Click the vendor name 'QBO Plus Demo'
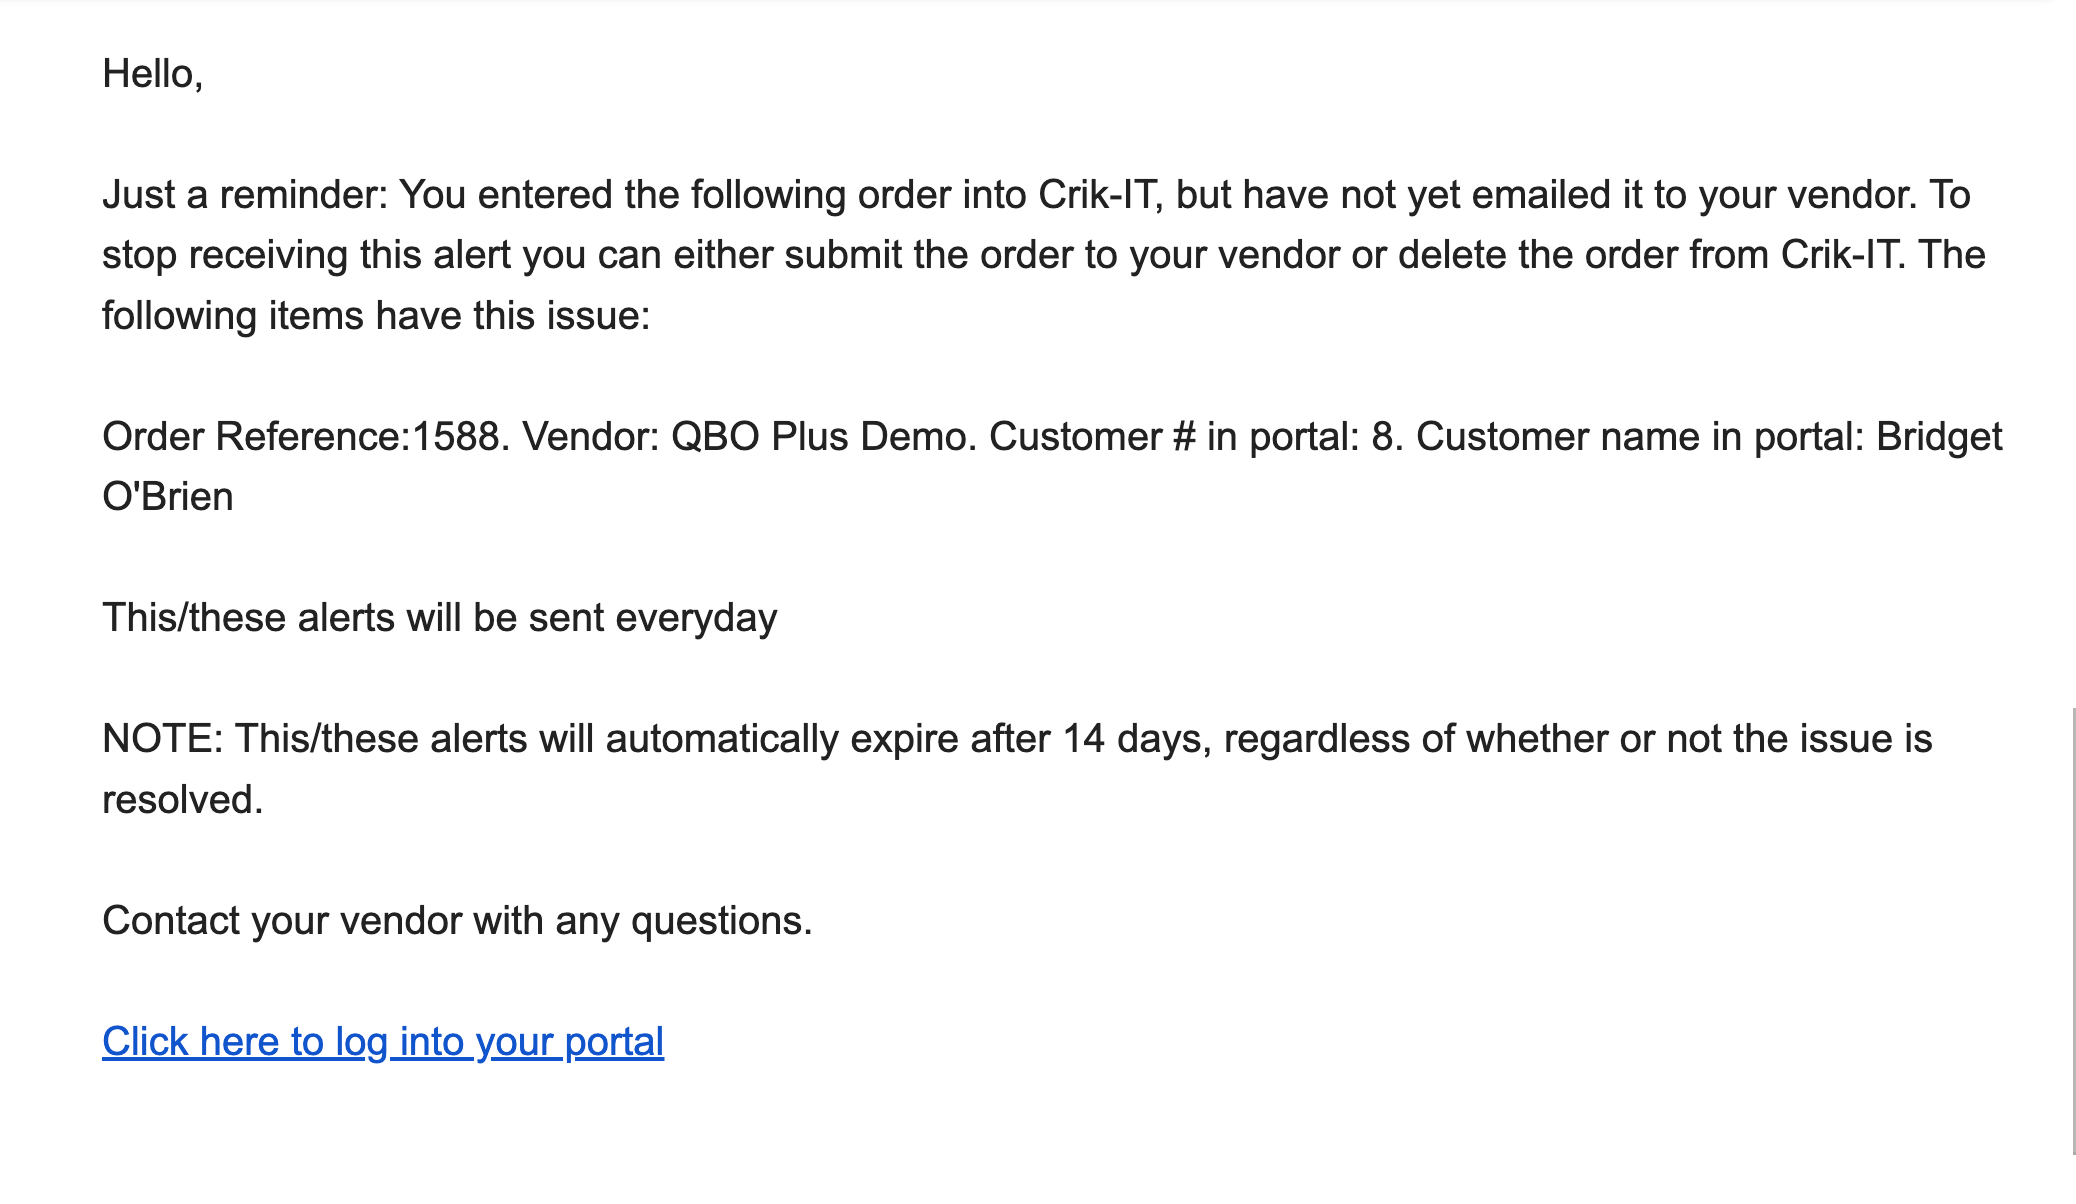Screen dimensions: 2076x1204 click(822, 437)
